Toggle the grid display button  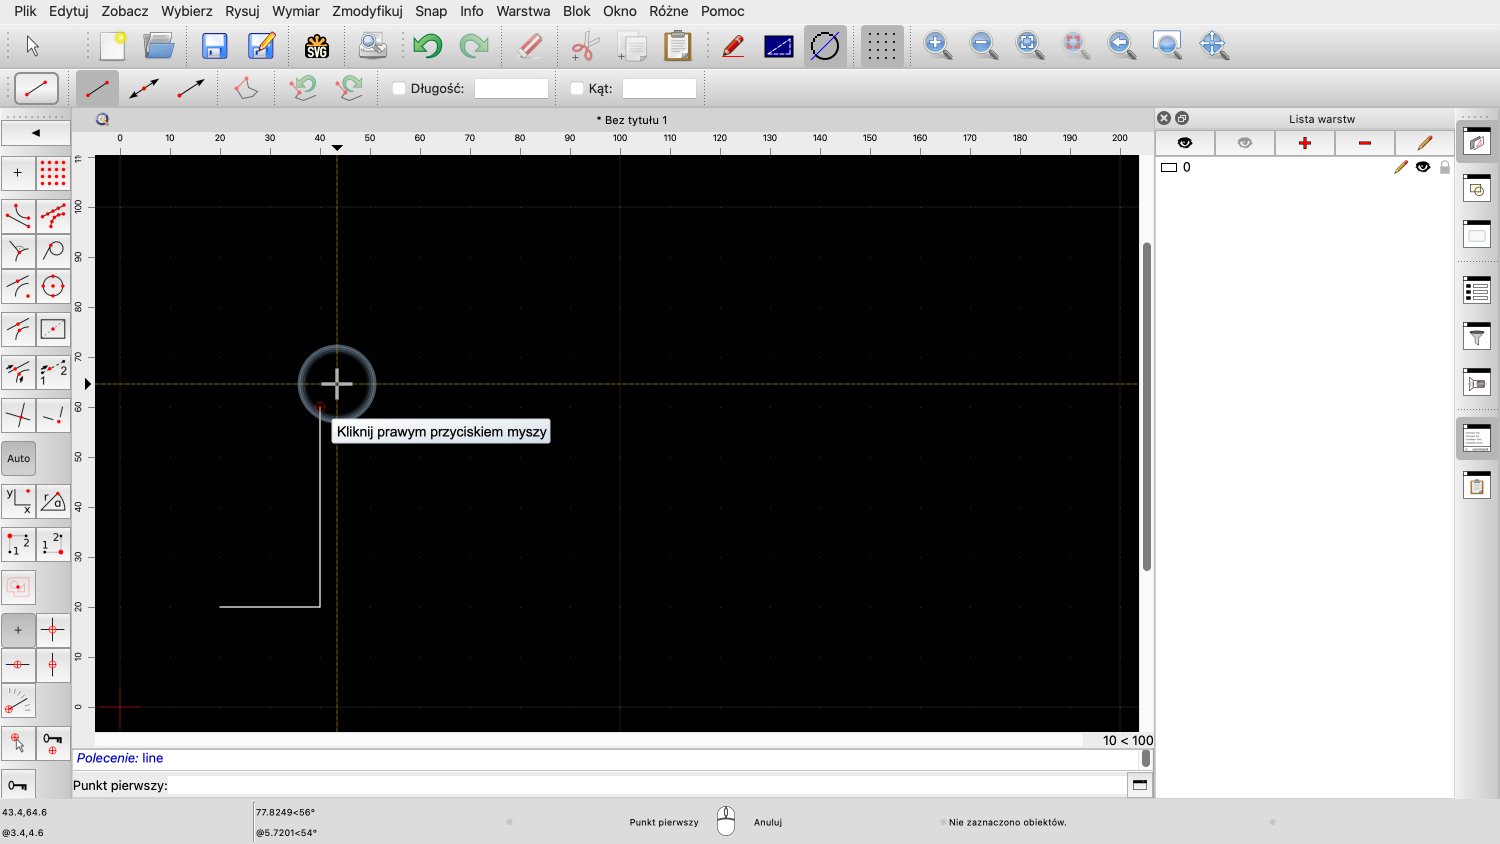point(881,46)
